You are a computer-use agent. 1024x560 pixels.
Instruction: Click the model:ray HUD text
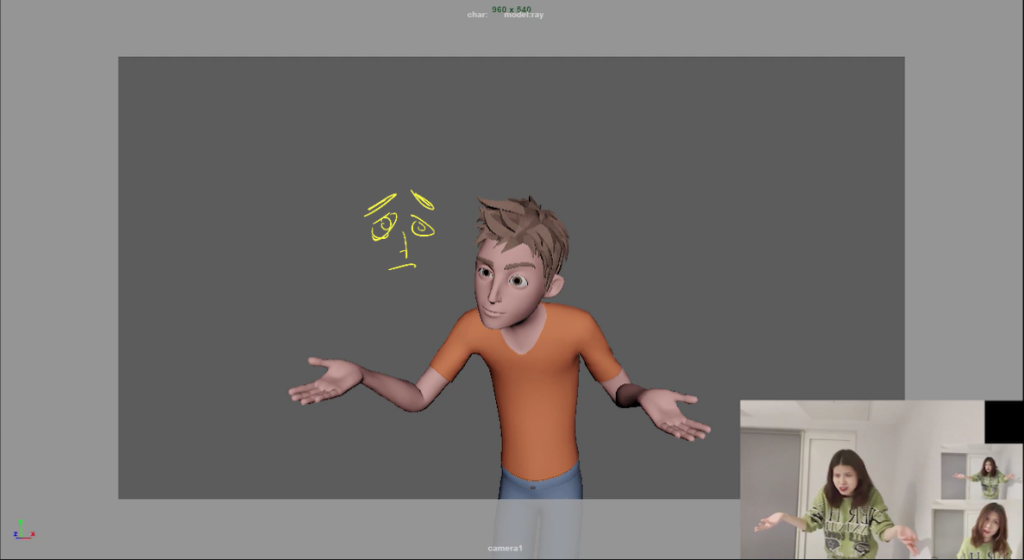pos(524,15)
